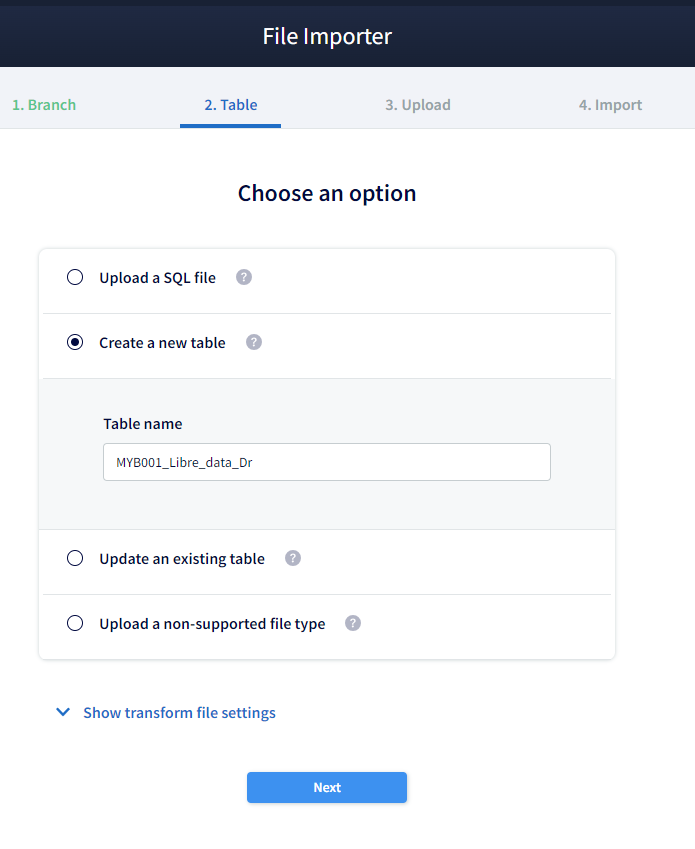Open help tooltip for Create a new table
Image resolution: width=695 pixels, height=849 pixels.
(x=254, y=342)
